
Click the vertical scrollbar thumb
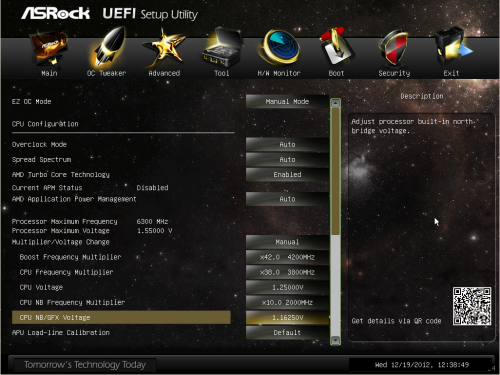335,171
